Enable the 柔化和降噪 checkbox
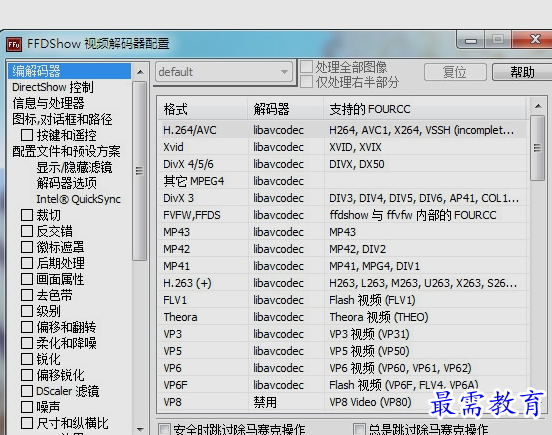Image resolution: width=552 pixels, height=435 pixels. coord(27,343)
